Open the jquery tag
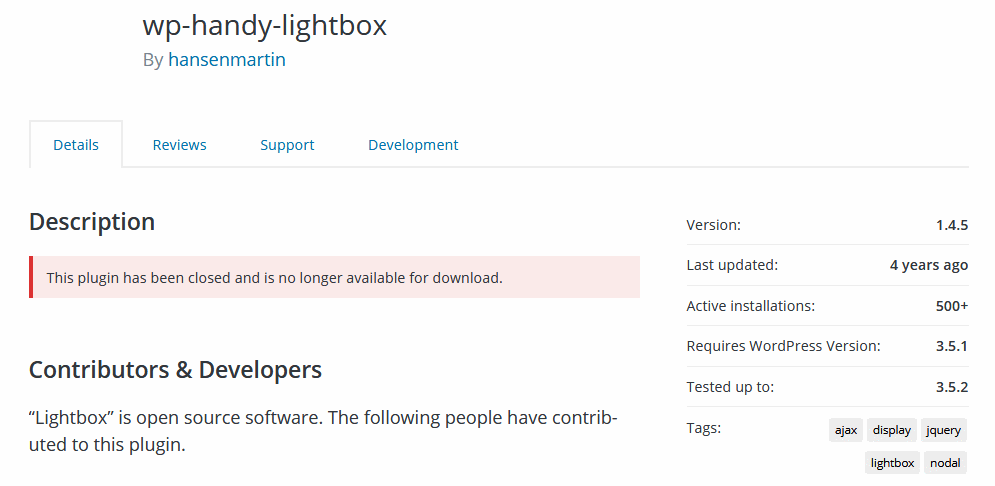Image resolution: width=995 pixels, height=486 pixels. (x=944, y=430)
